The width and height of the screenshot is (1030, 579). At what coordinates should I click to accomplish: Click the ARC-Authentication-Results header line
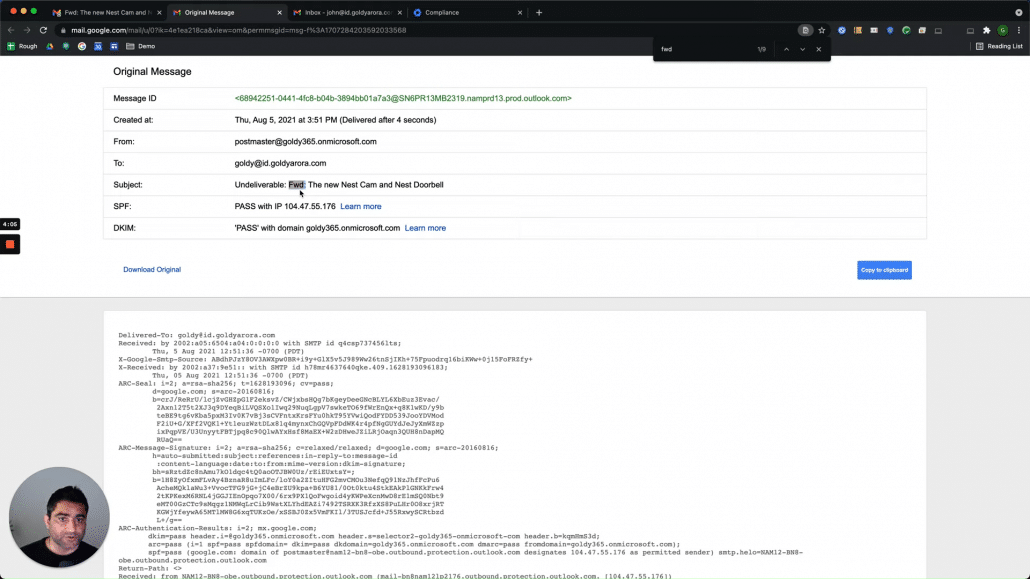[x=217, y=528]
